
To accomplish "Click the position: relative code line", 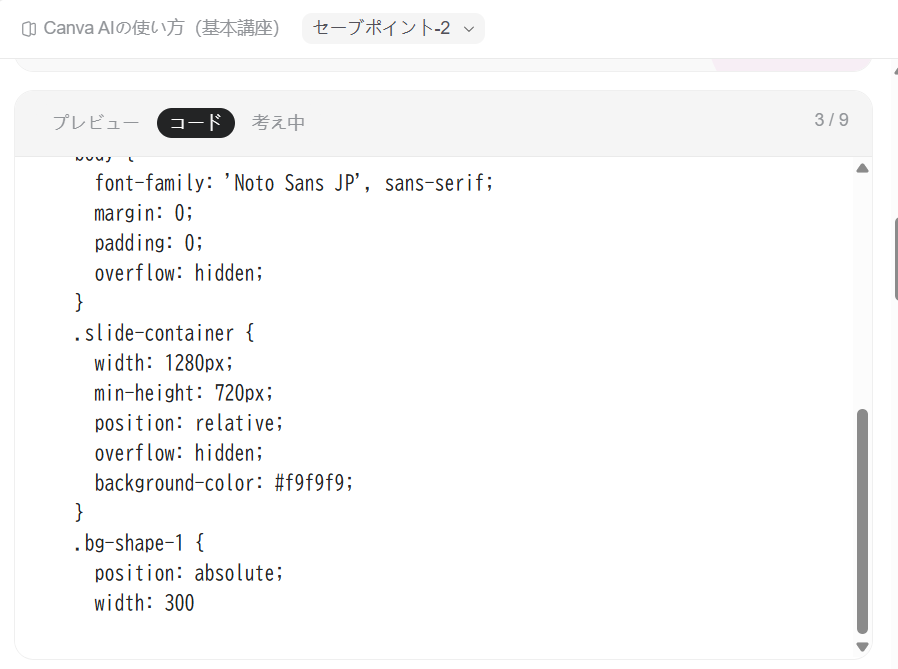I will [x=189, y=423].
